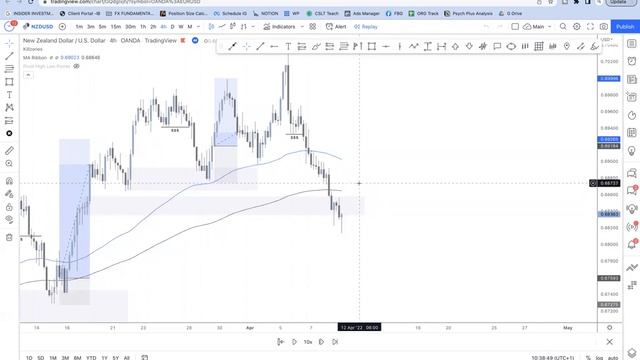The height and width of the screenshot is (360, 640).
Task: Collapse the indicator legend arrow
Action: click(x=28, y=75)
